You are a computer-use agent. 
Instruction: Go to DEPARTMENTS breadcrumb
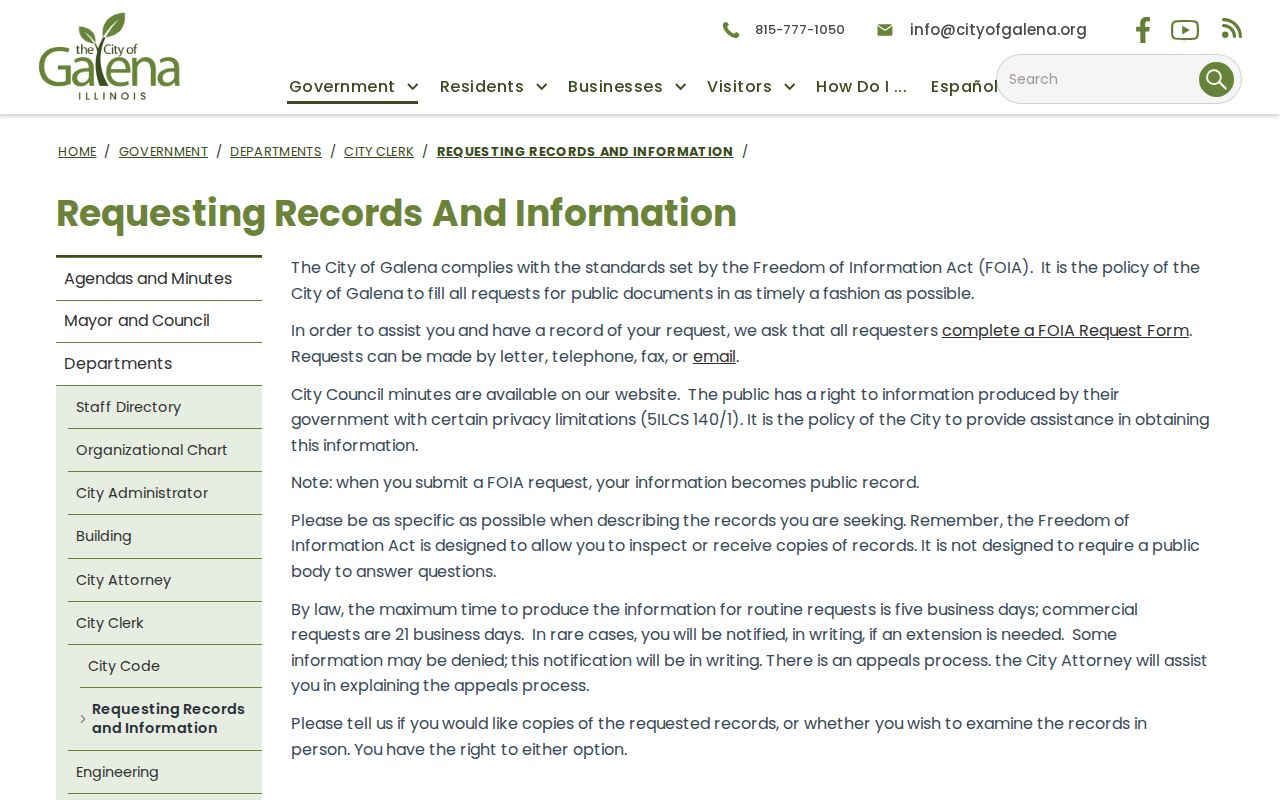(x=276, y=152)
